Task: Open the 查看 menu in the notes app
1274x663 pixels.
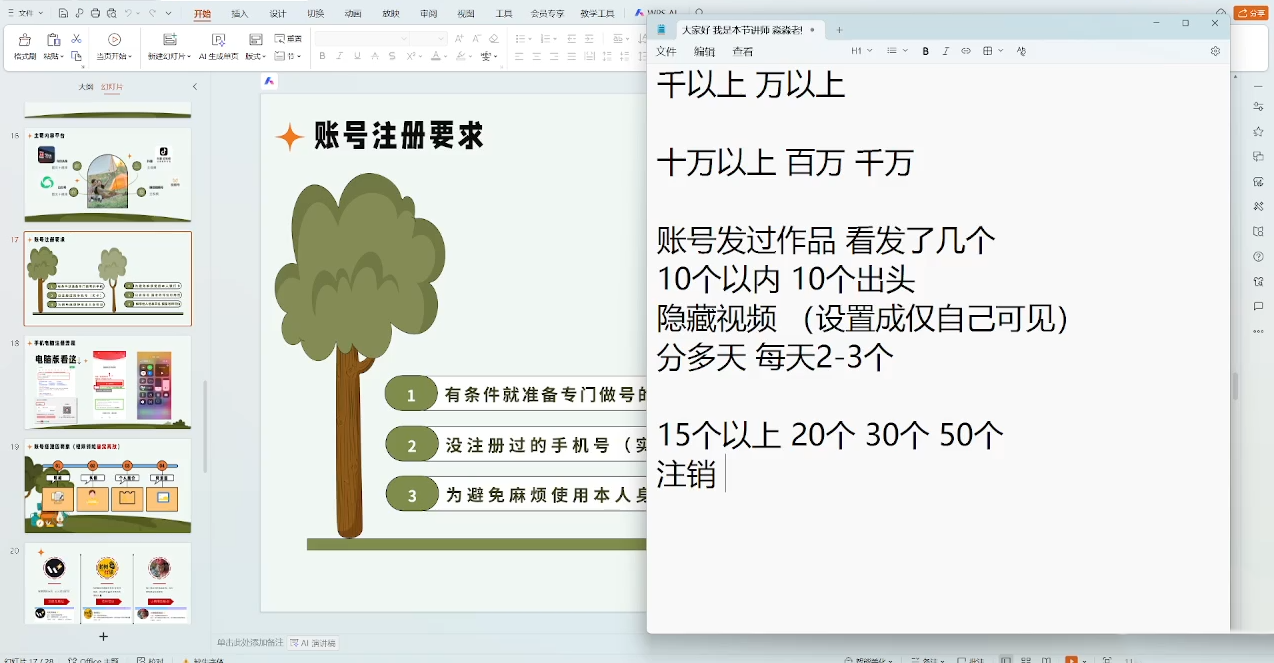Action: point(742,50)
